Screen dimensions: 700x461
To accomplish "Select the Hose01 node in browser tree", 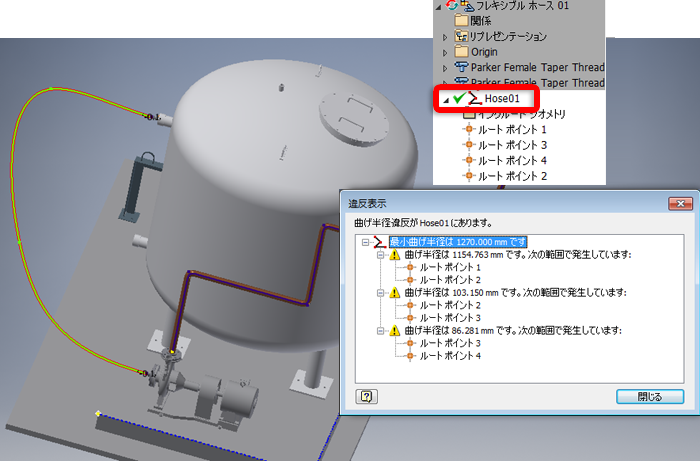I will (502, 98).
